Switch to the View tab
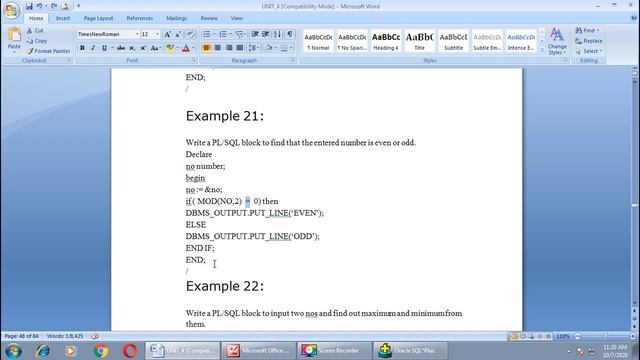The height and width of the screenshot is (360, 640). coord(236,18)
